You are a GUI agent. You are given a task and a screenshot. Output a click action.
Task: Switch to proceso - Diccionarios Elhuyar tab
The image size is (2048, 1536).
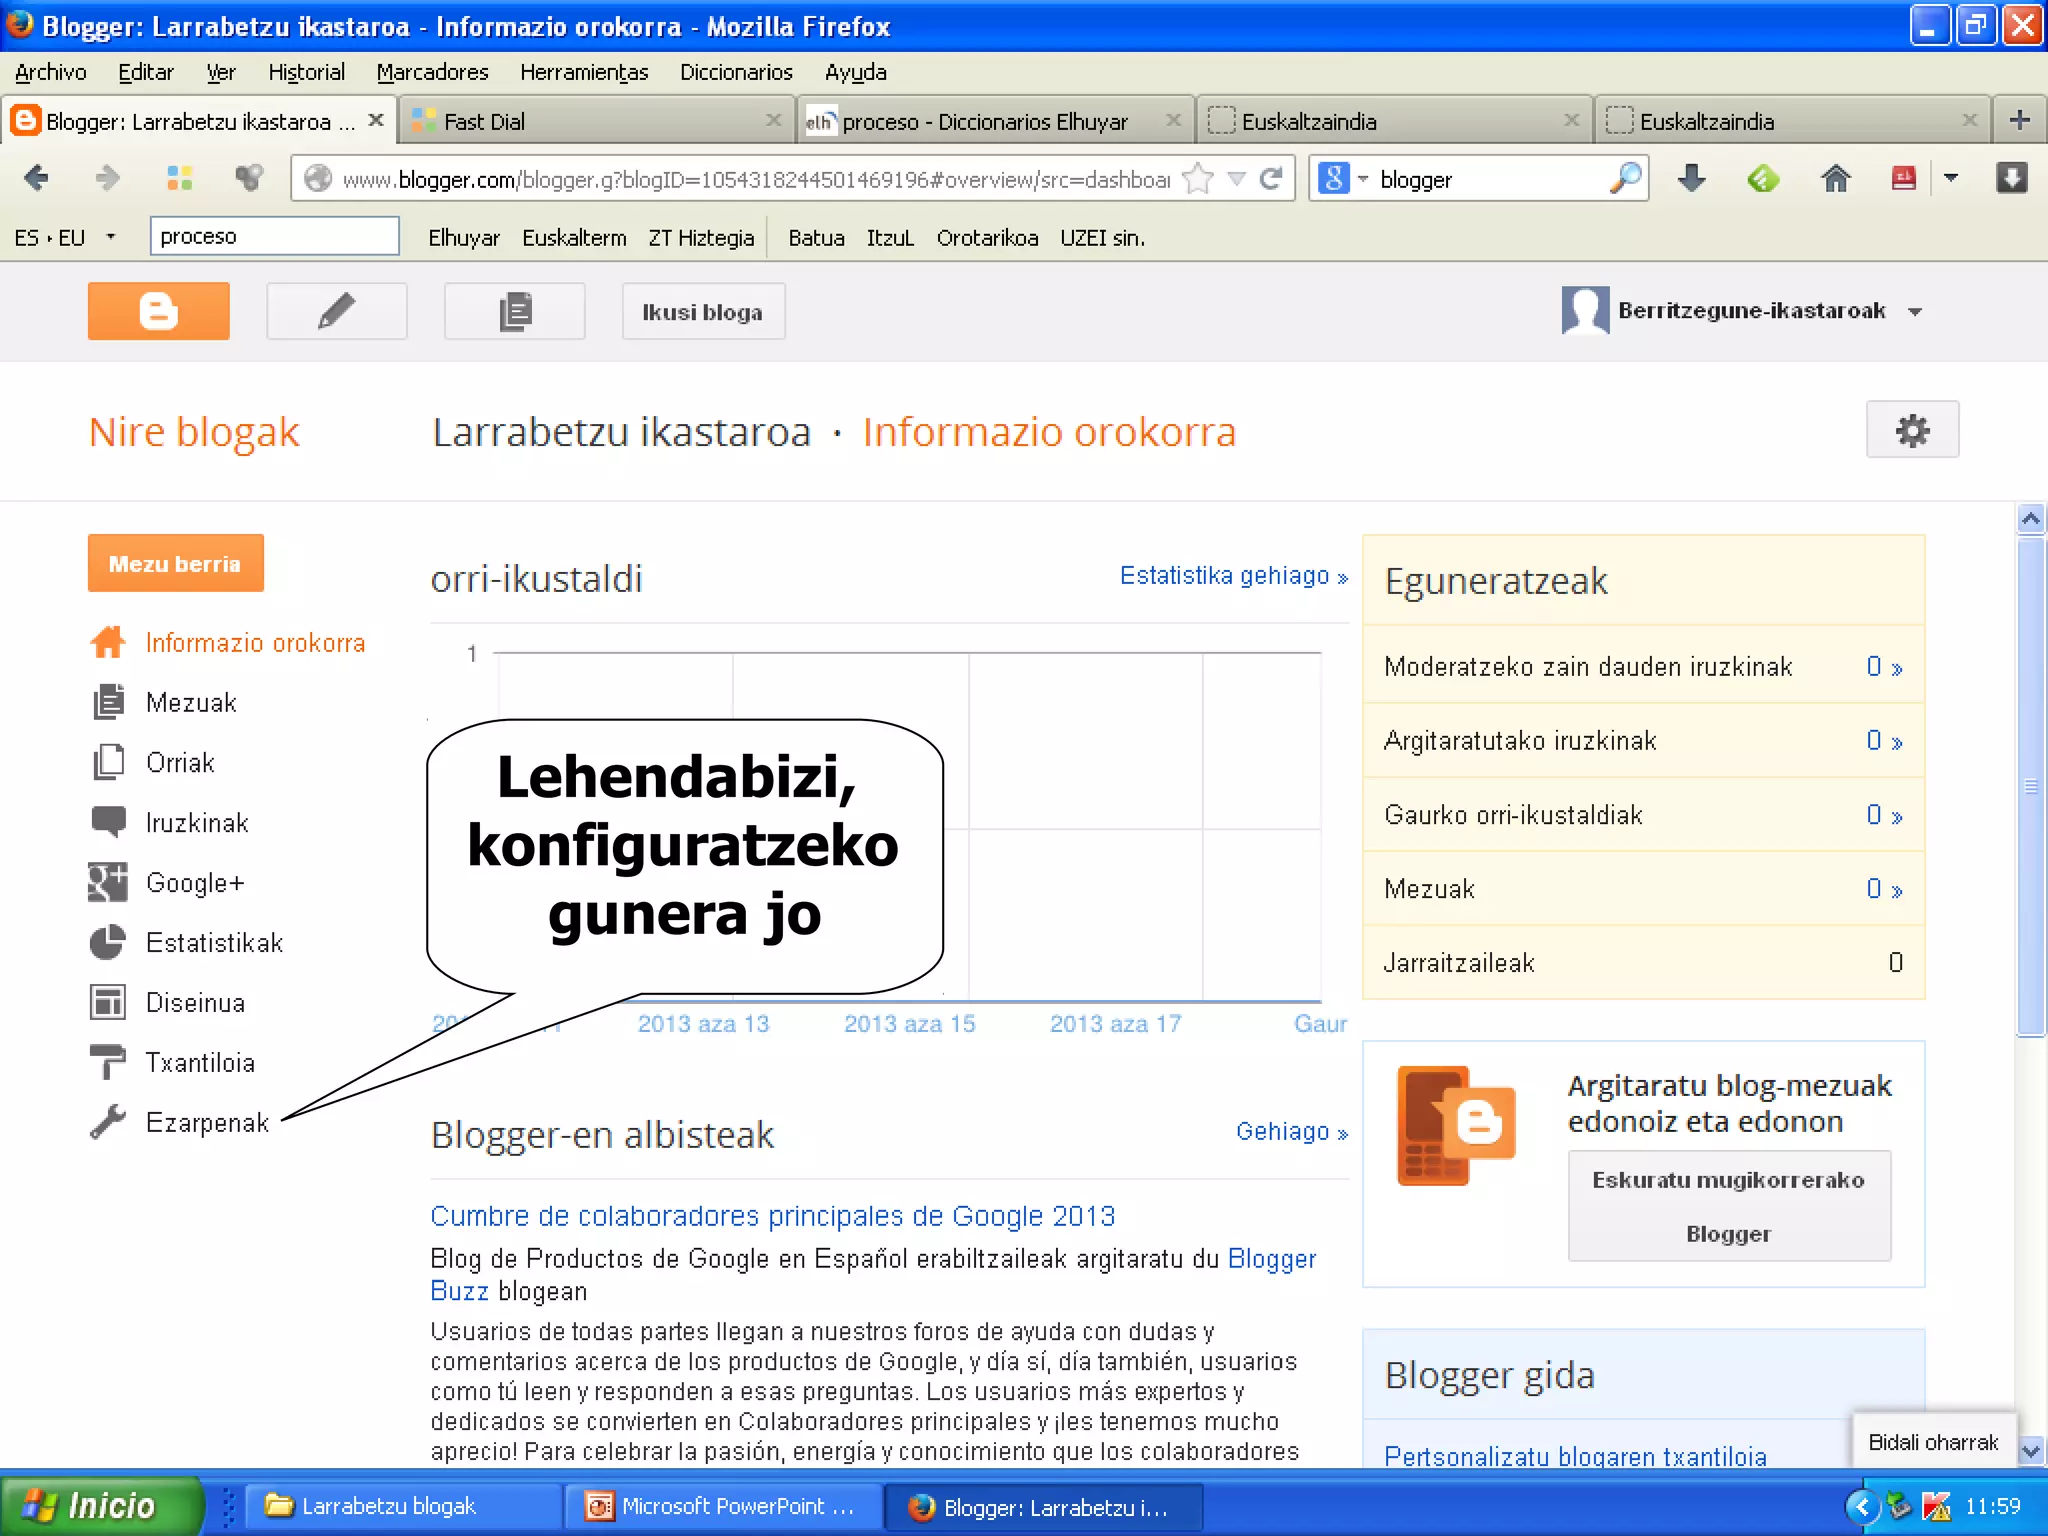(x=994, y=121)
